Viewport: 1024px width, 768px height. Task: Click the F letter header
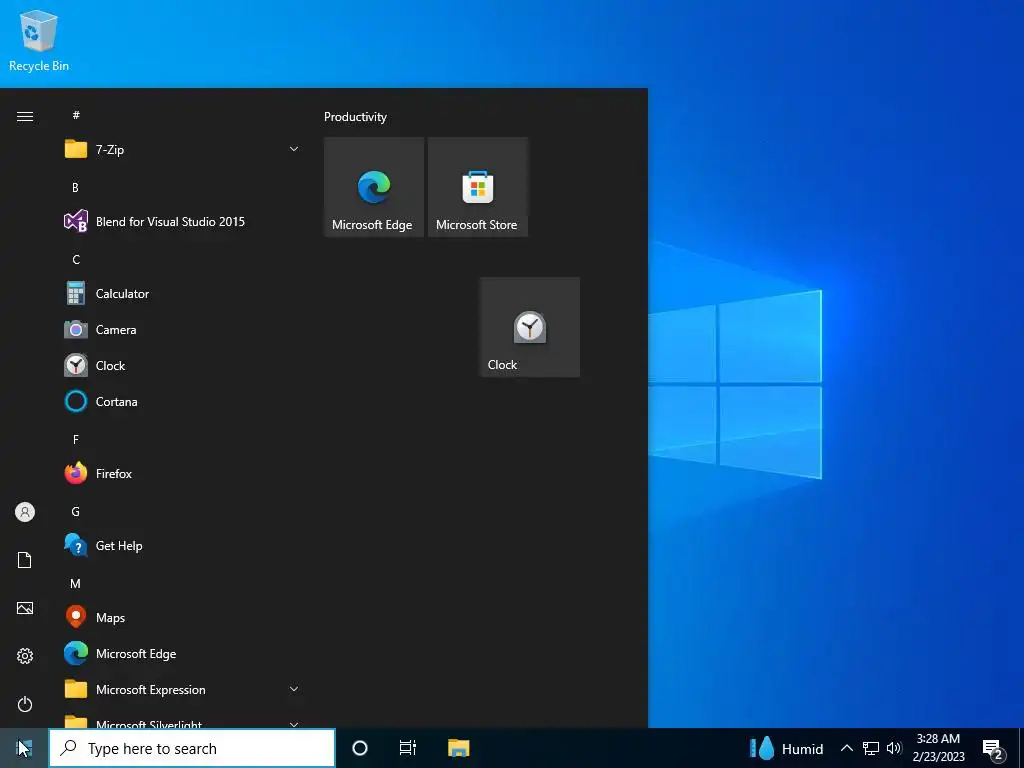coord(76,440)
